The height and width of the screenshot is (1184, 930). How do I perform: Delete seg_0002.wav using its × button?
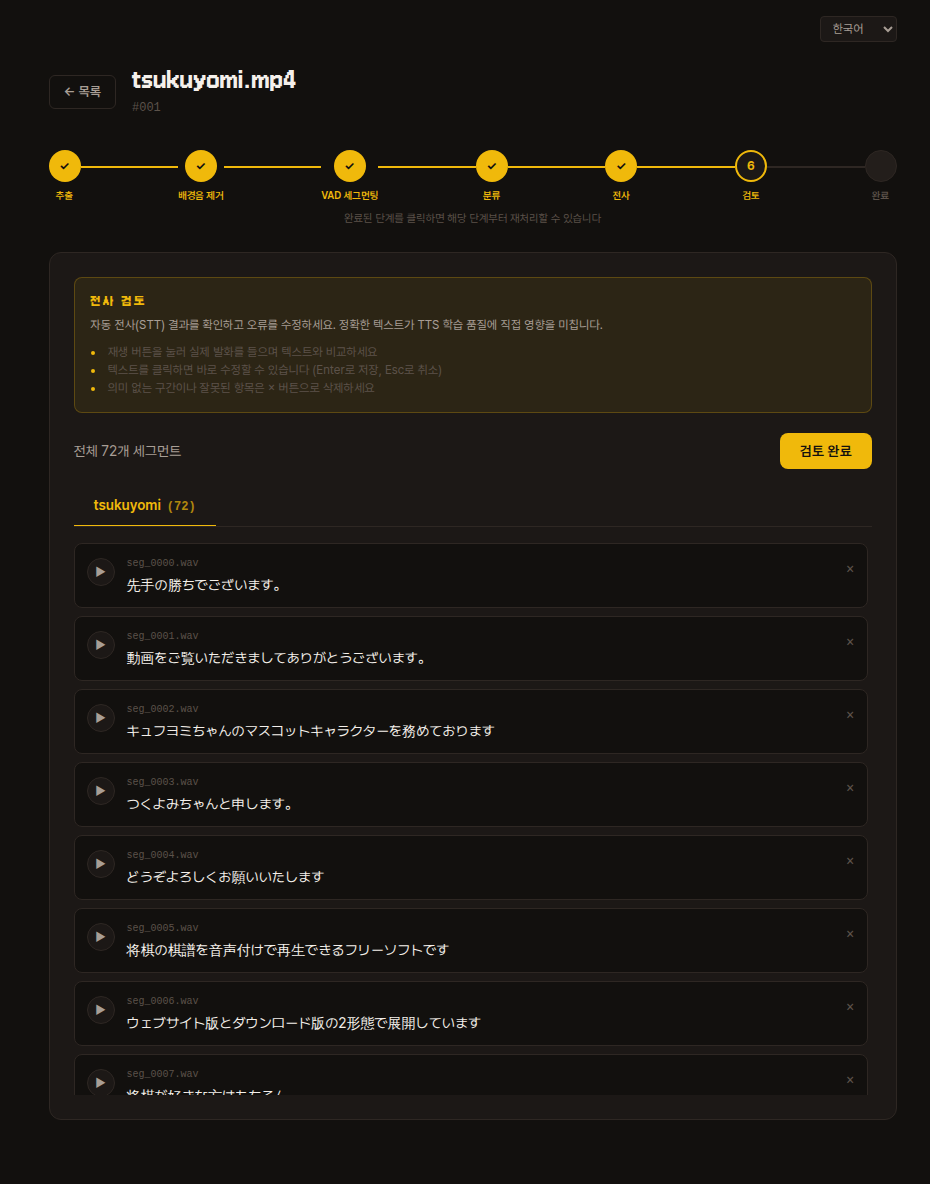[849, 714]
